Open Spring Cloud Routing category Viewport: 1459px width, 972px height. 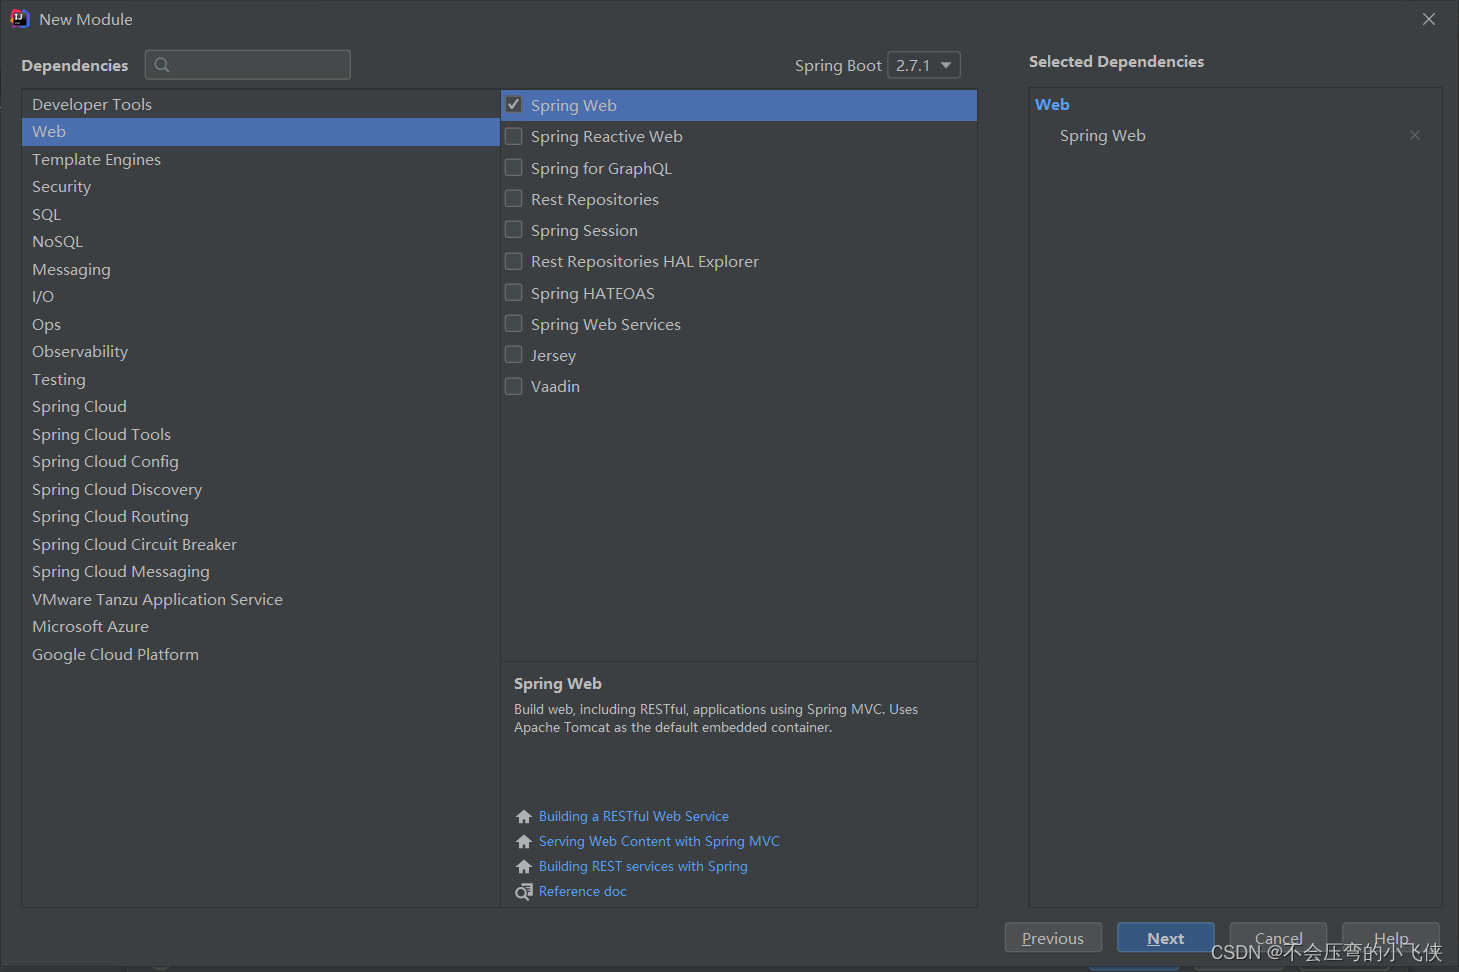tap(260, 517)
